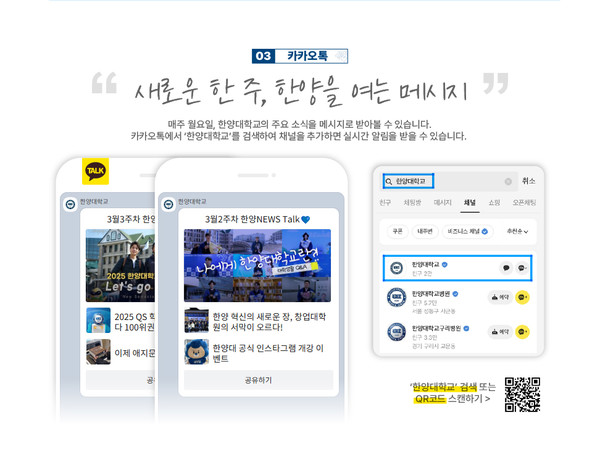Screen dimensions: 600x459
Task: Tap the 취소 cancel button
Action: click(x=528, y=181)
